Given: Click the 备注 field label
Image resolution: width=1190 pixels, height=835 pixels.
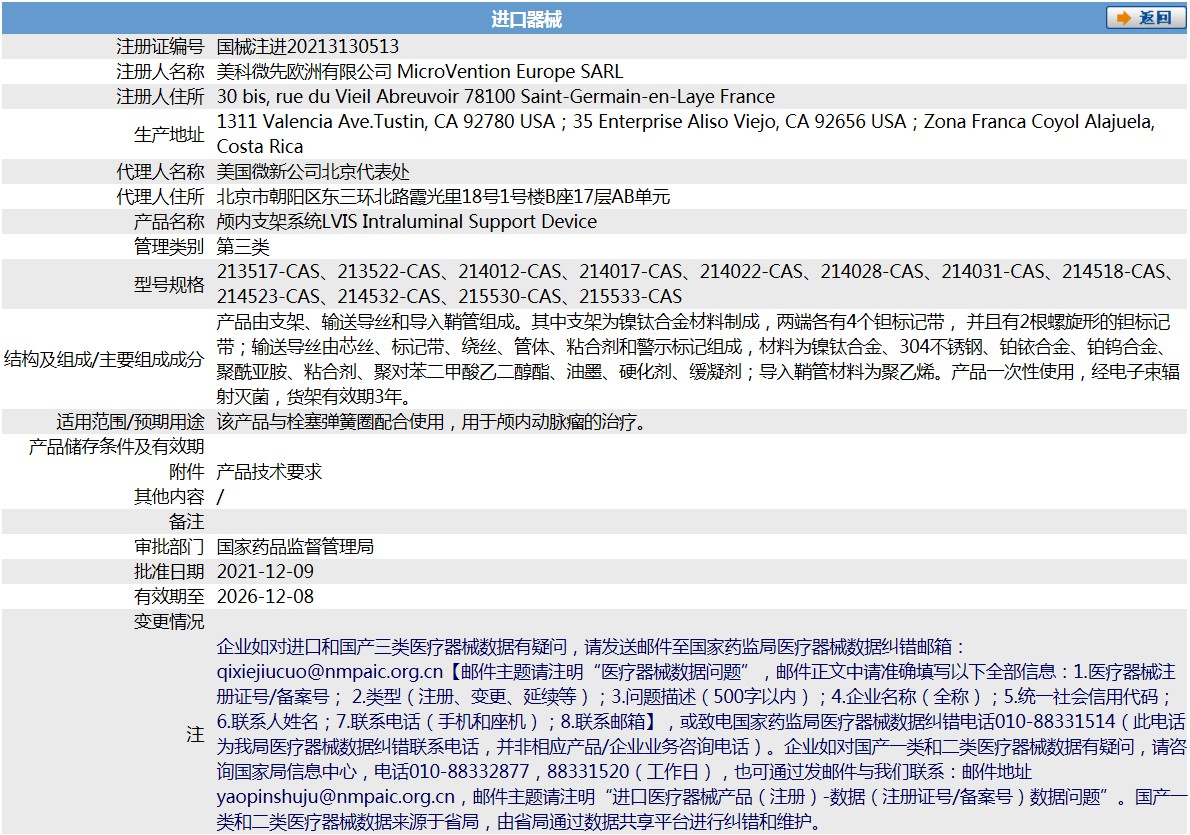Looking at the screenshot, I should 187,521.
